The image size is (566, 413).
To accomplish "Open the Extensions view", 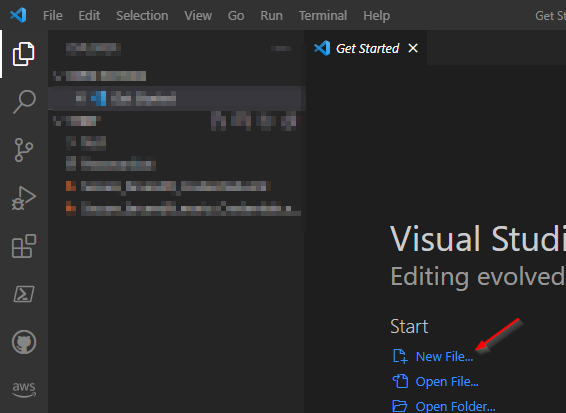I will tap(24, 246).
